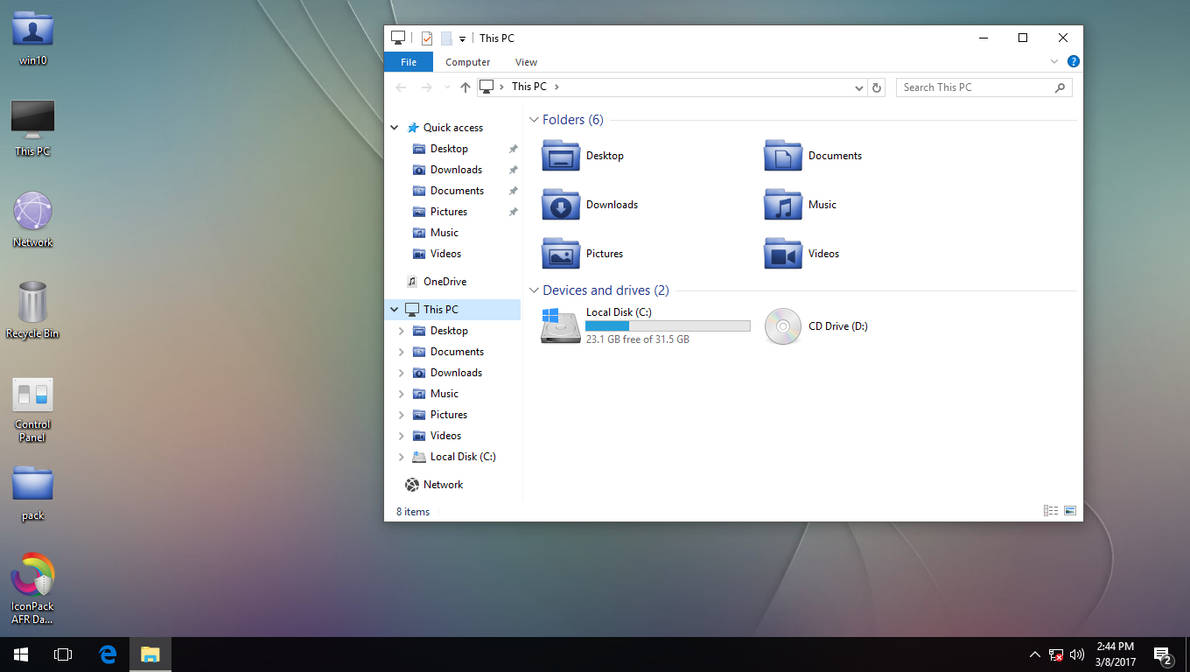This screenshot has height=672, width=1190.
Task: Collapse the Quick access tree node
Action: [395, 128]
